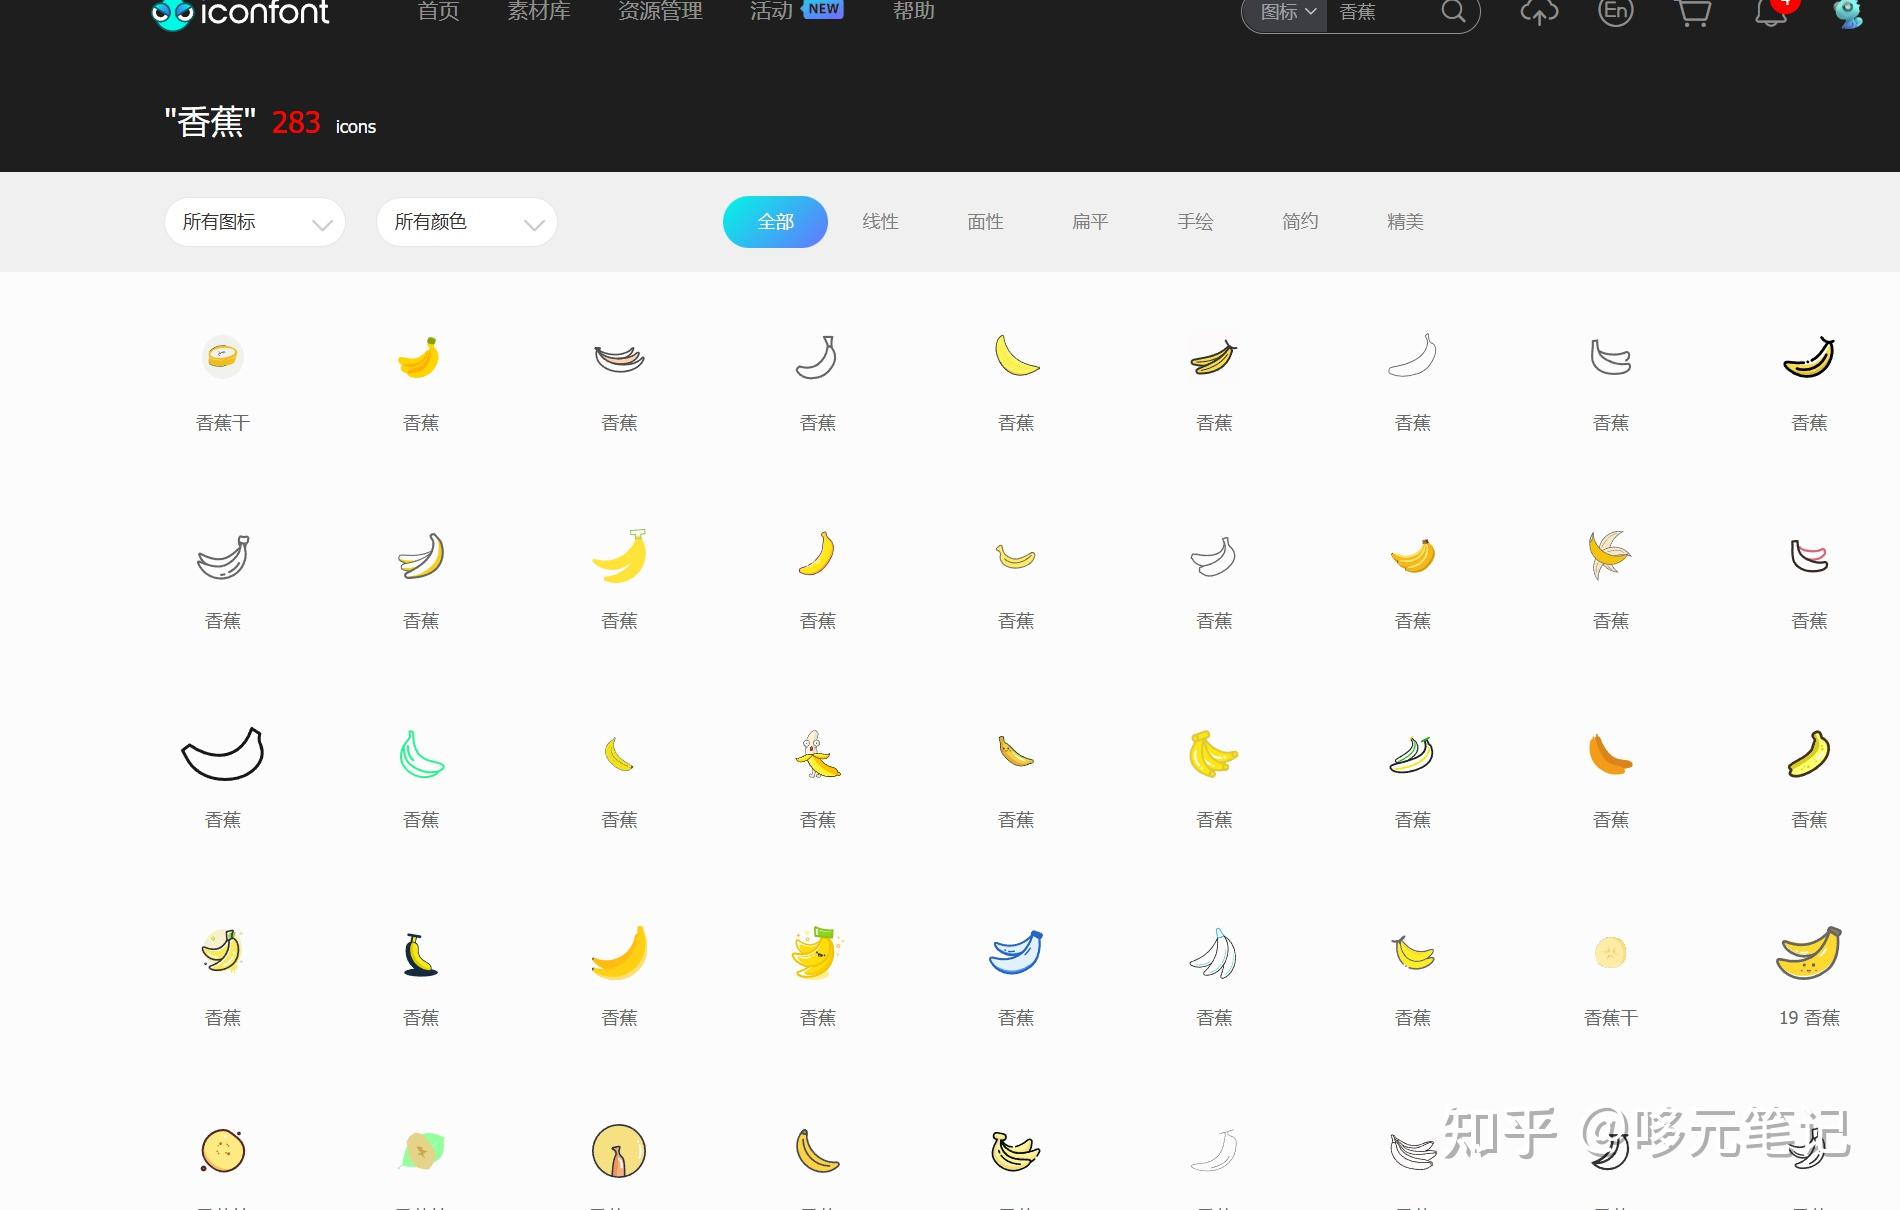Viewport: 1900px width, 1210px height.
Task: Select the large yellow bunch with green stem
Action: tap(619, 555)
